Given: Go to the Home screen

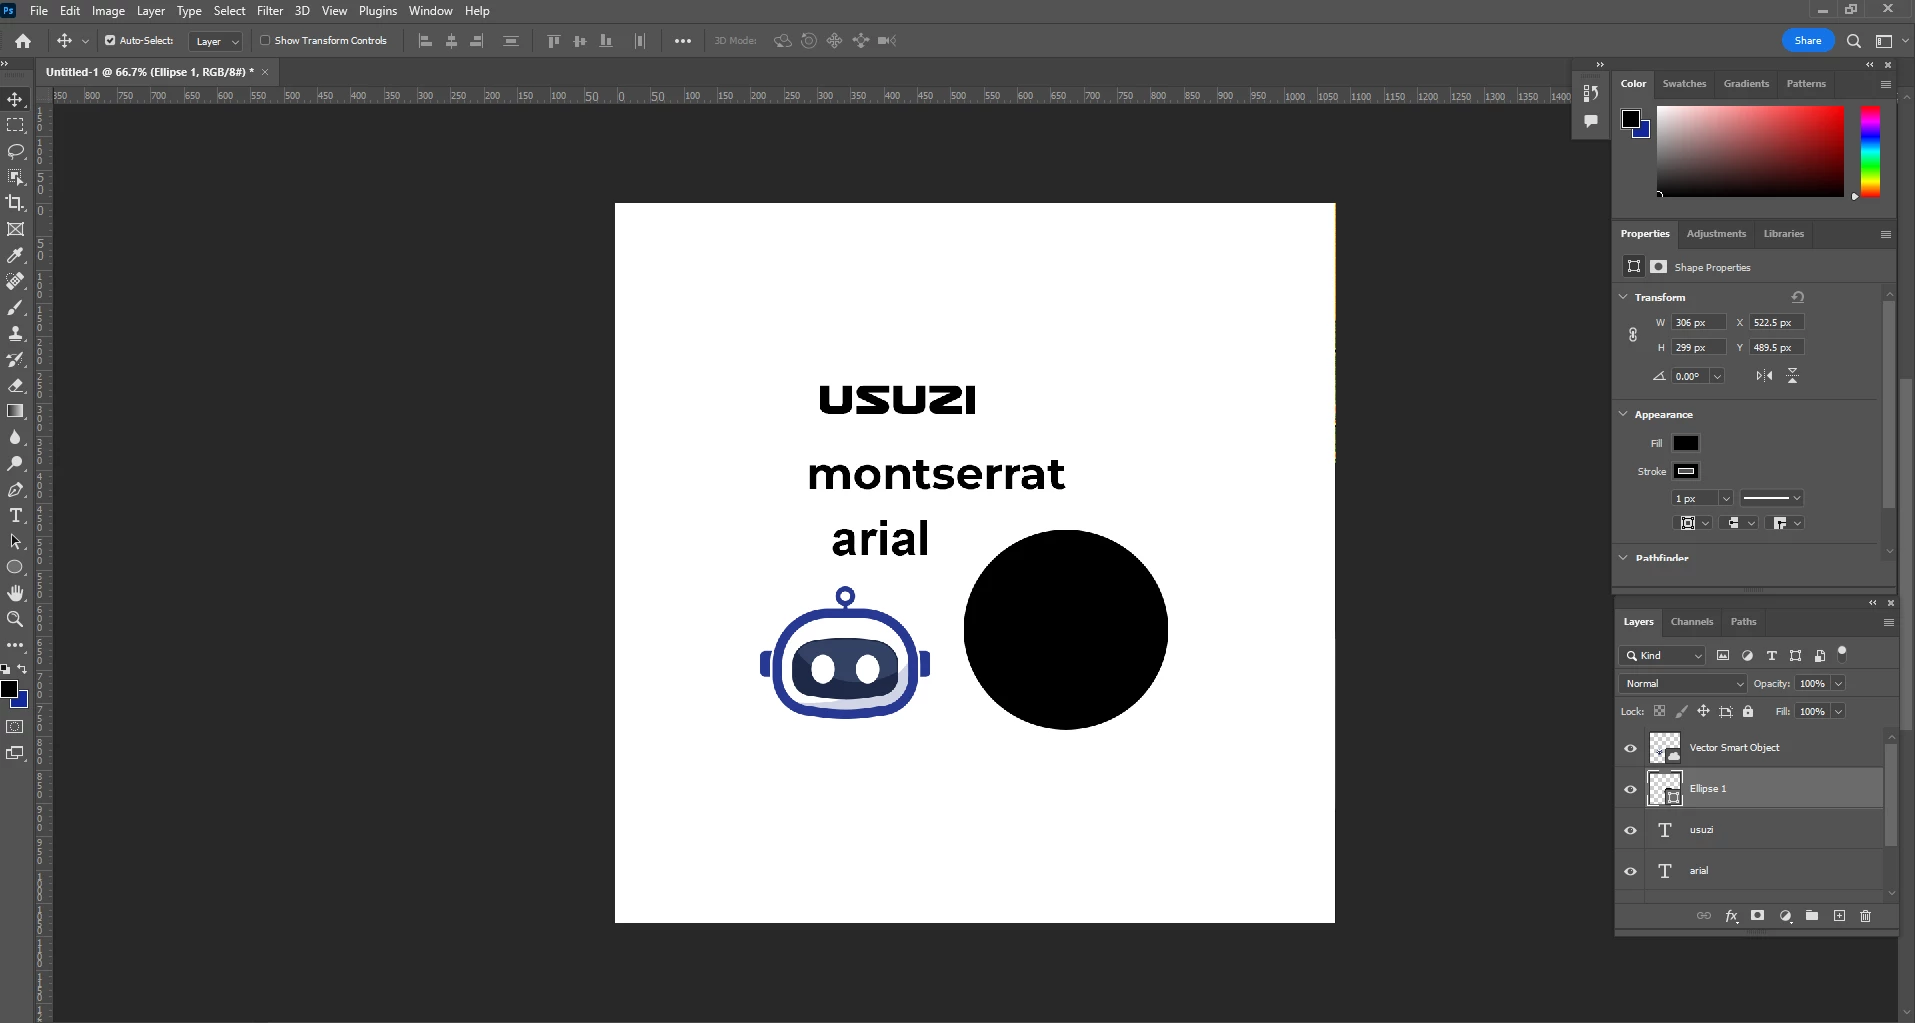Looking at the screenshot, I should 23,41.
